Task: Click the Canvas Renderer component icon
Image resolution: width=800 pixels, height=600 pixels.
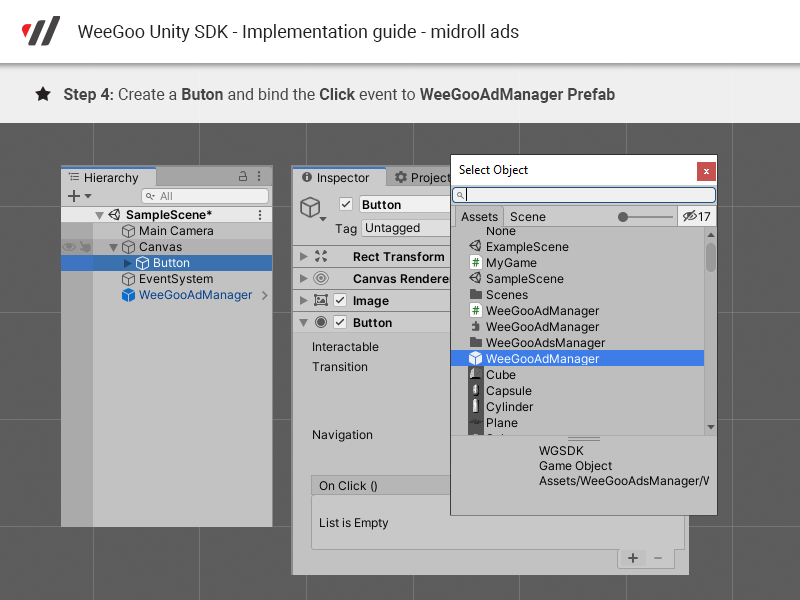Action: pyautogui.click(x=321, y=278)
